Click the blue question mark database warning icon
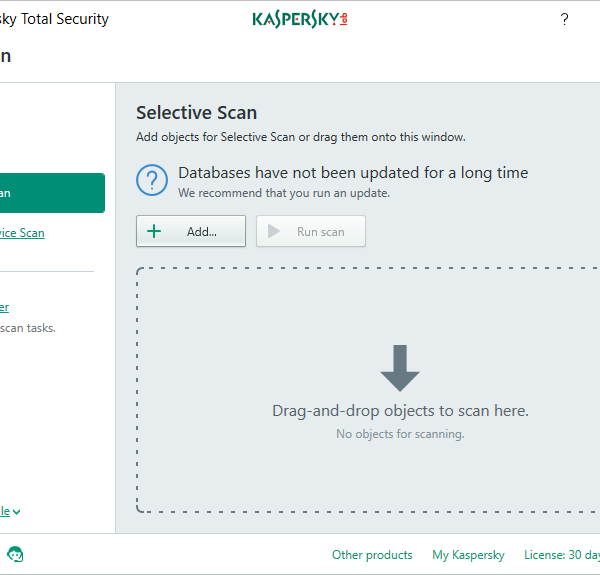Viewport: 600px width, 575px height. point(152,180)
